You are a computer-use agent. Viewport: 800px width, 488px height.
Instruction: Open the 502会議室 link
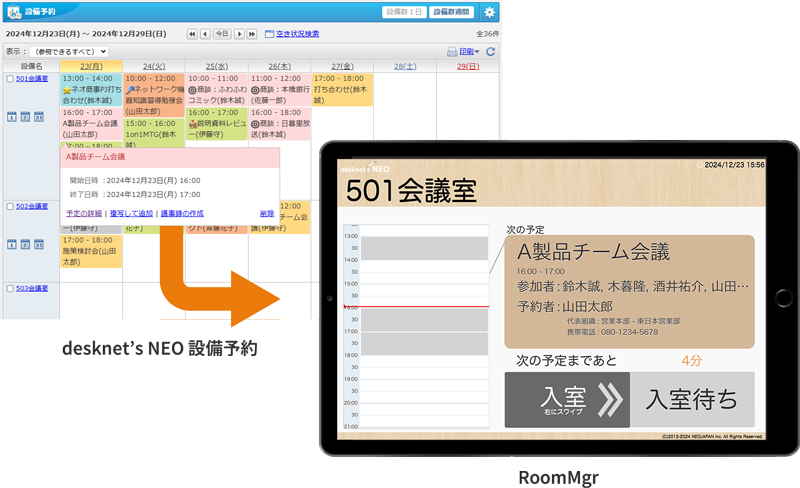(x=32, y=206)
